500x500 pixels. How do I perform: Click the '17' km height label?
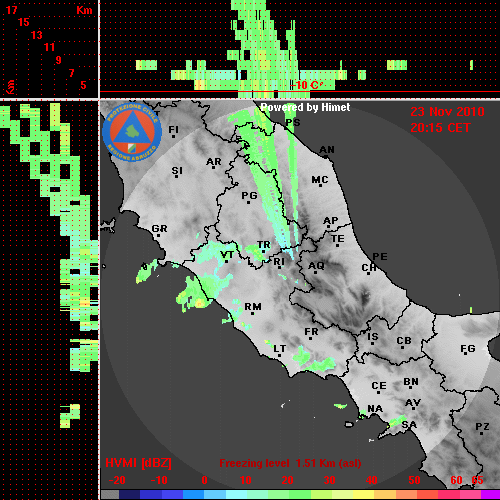(12, 10)
